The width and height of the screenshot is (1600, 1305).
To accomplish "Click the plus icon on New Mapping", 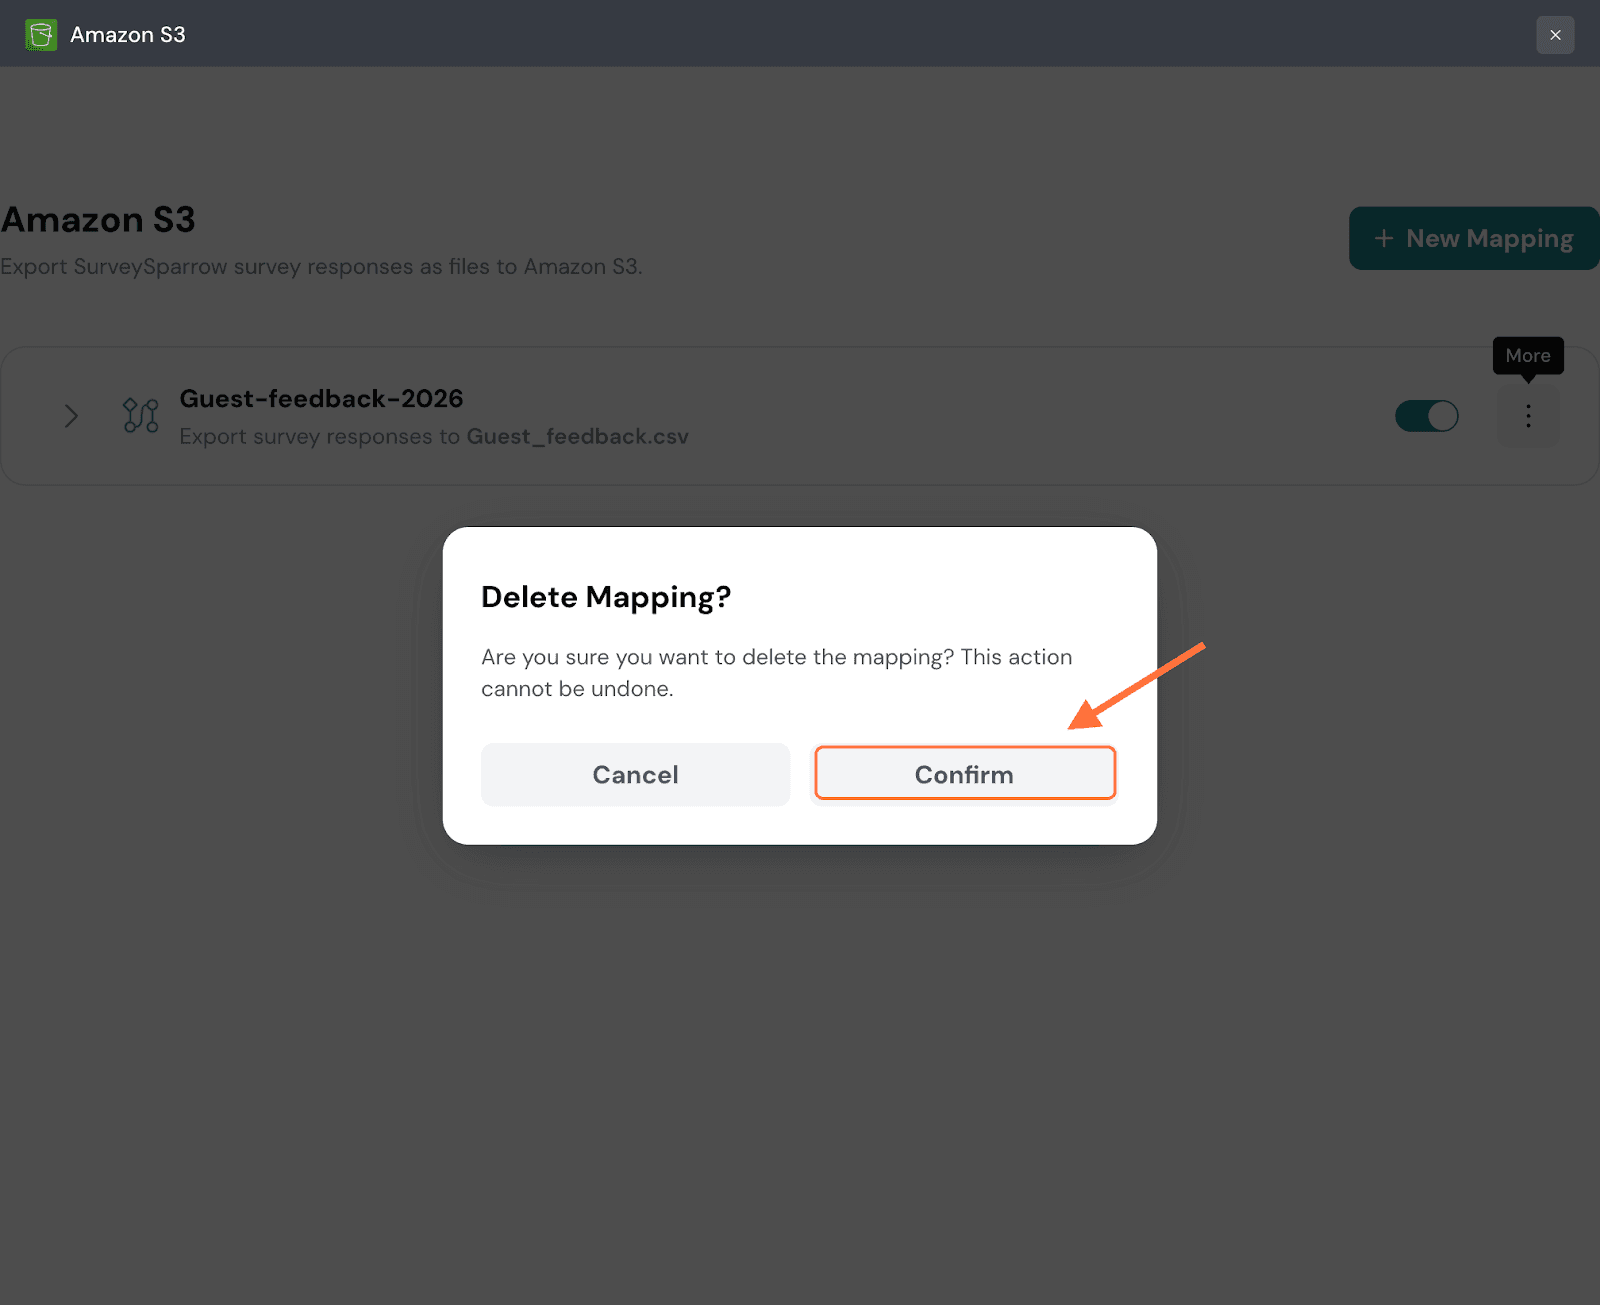I will point(1383,238).
